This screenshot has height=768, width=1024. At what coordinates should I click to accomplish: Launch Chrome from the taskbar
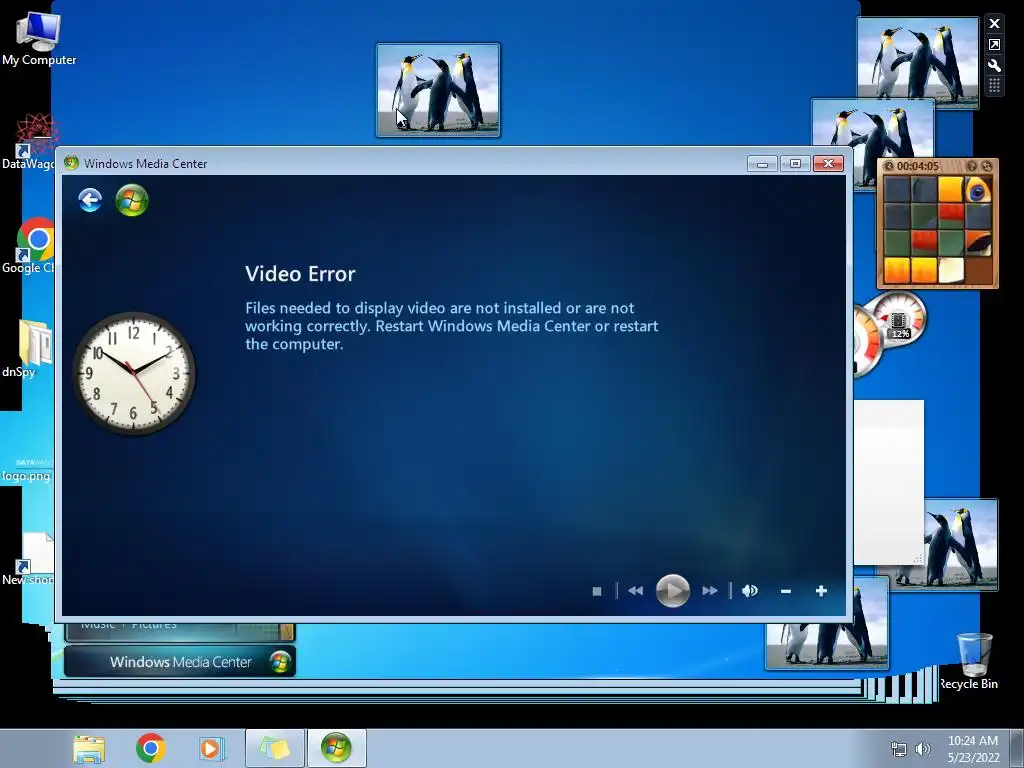pyautogui.click(x=150, y=748)
